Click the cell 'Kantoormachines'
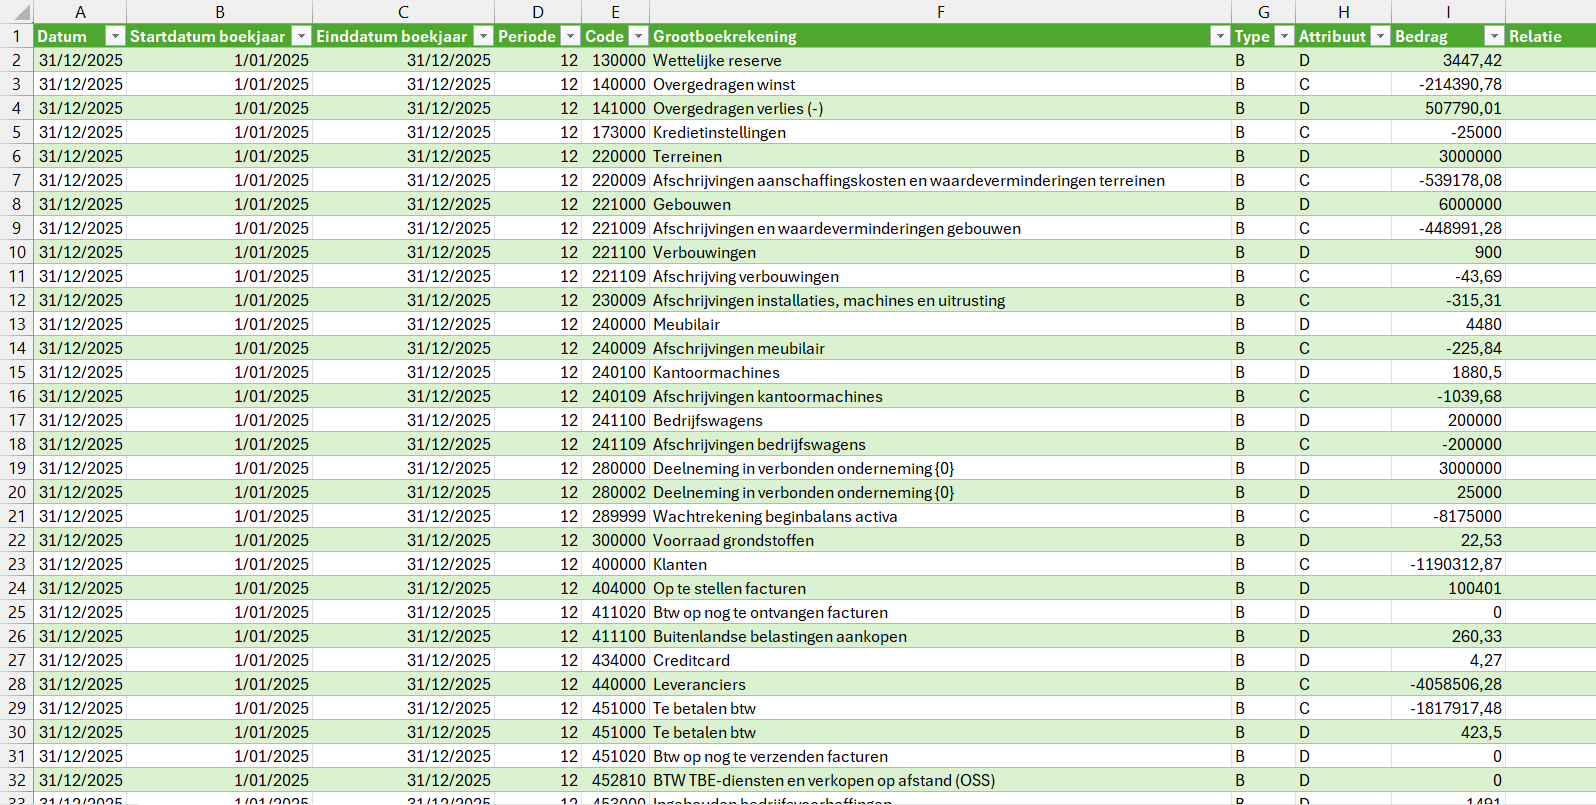 [940, 372]
